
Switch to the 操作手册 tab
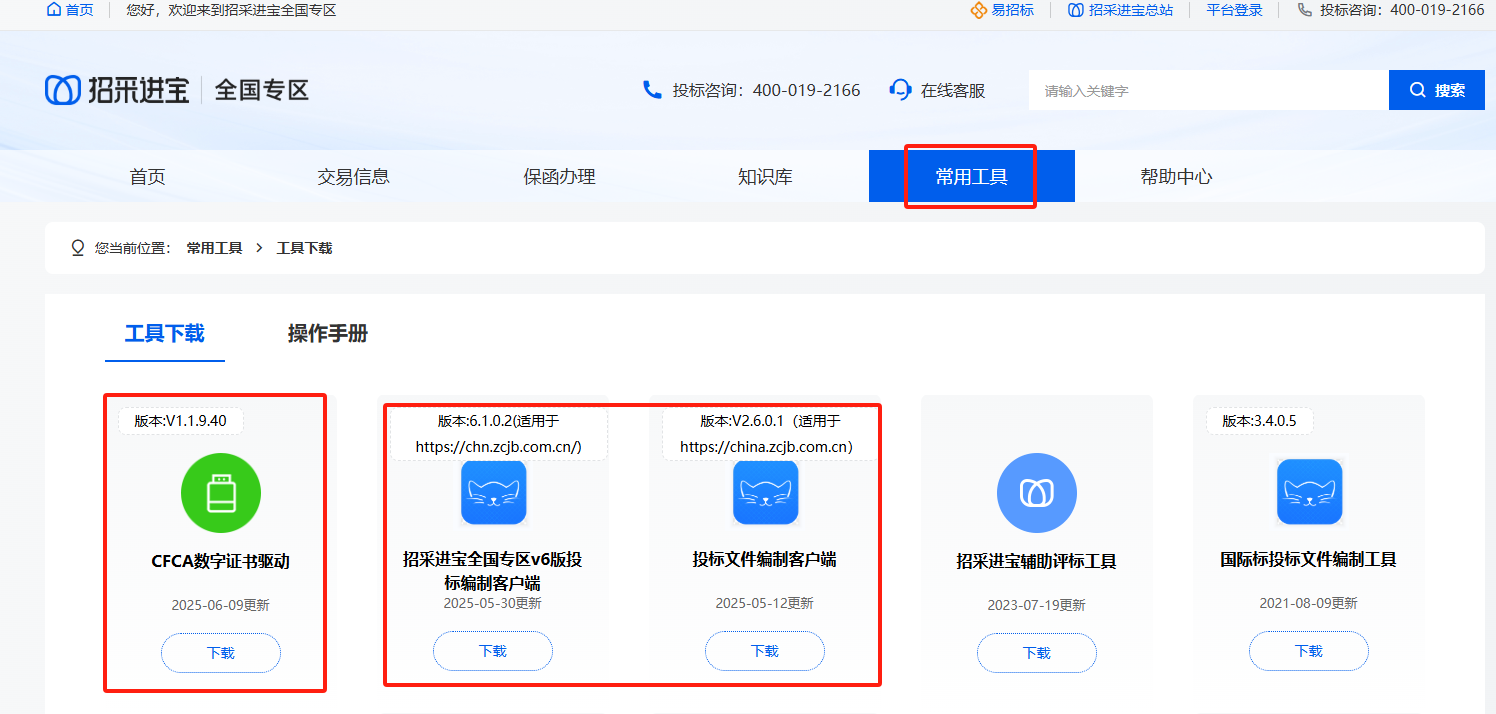click(328, 334)
